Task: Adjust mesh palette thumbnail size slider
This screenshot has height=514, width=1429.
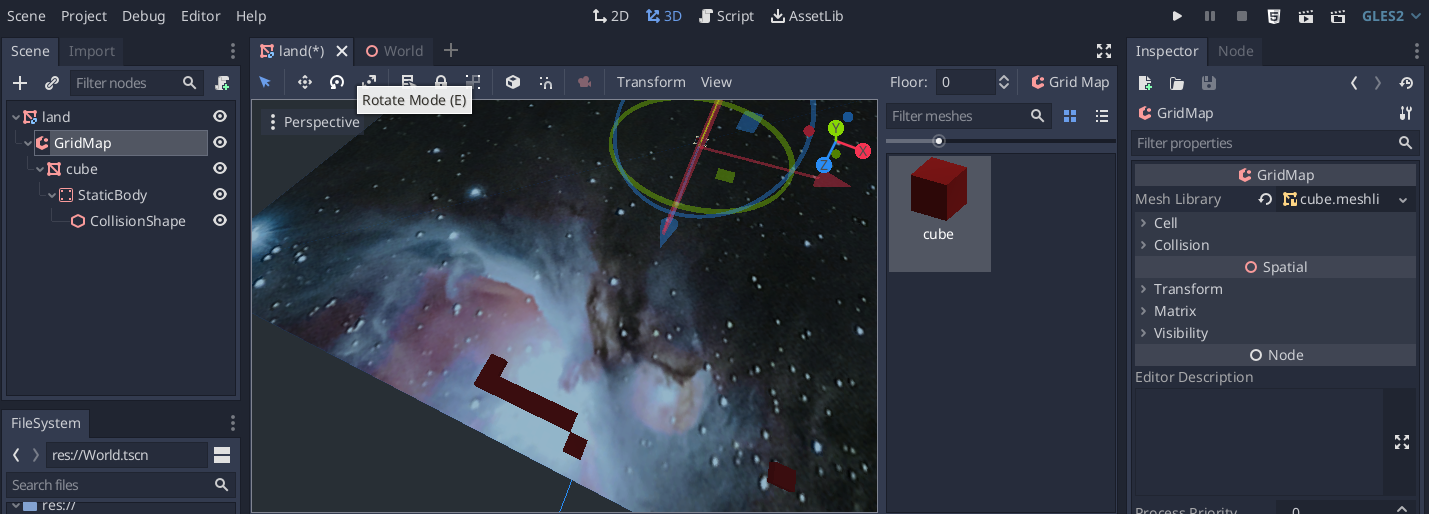Action: [x=938, y=141]
